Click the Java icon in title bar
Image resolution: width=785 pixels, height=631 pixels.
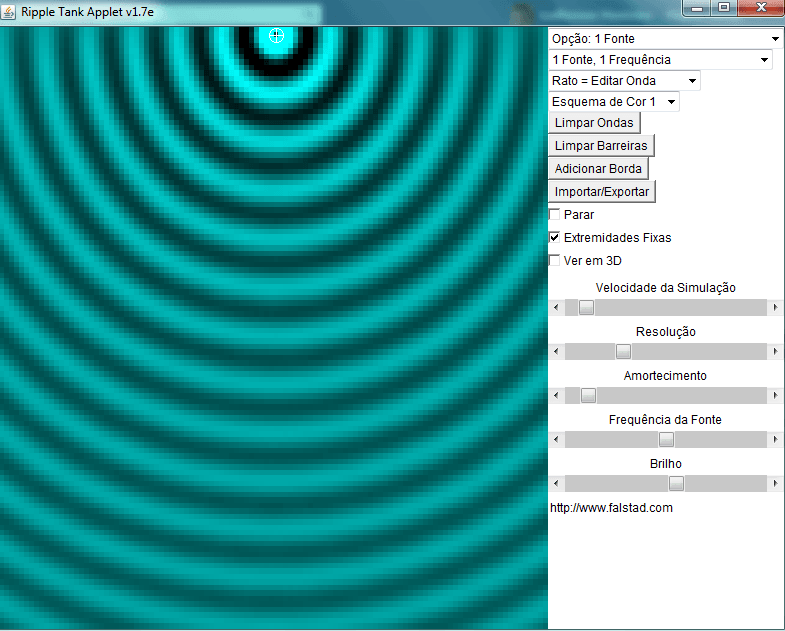coord(9,12)
